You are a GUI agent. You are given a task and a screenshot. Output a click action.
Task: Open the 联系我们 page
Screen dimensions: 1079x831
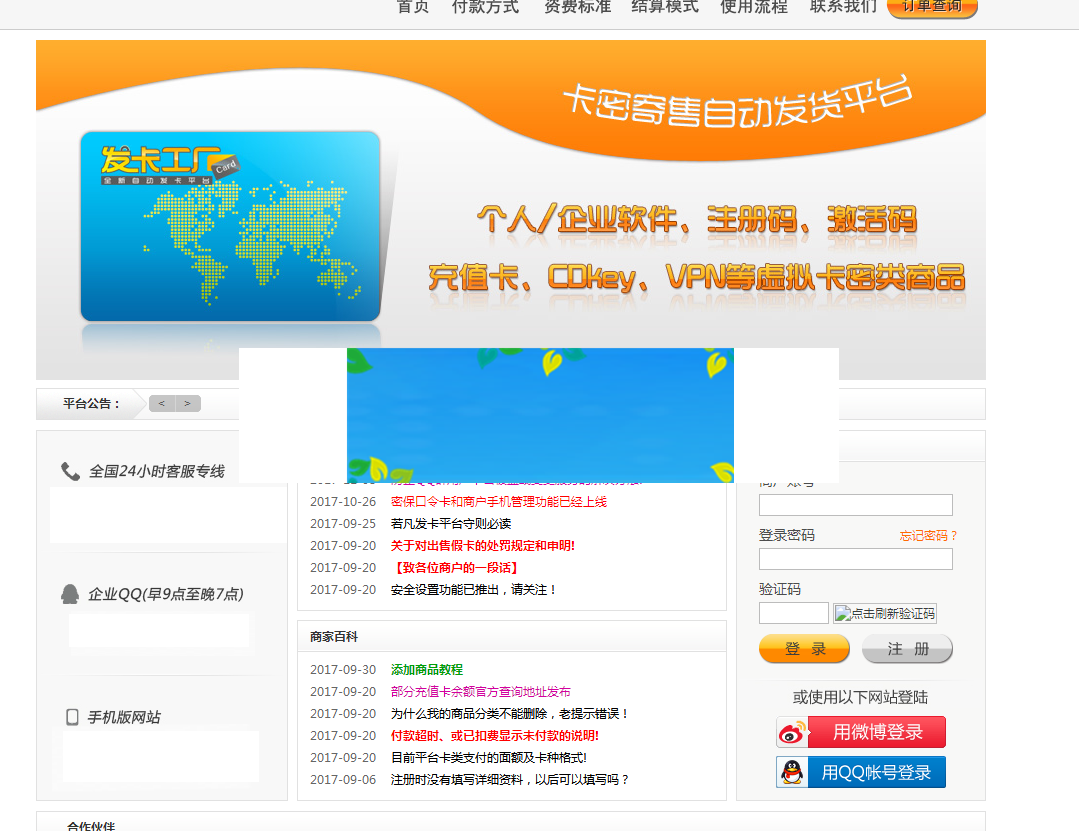click(x=841, y=7)
